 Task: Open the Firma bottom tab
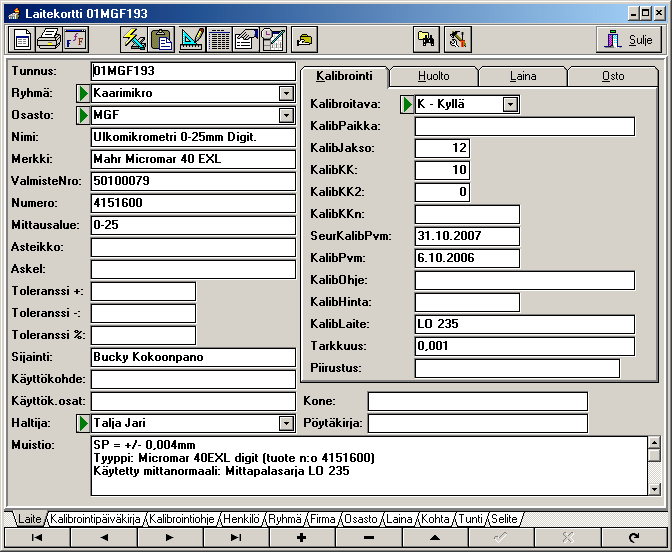(323, 519)
